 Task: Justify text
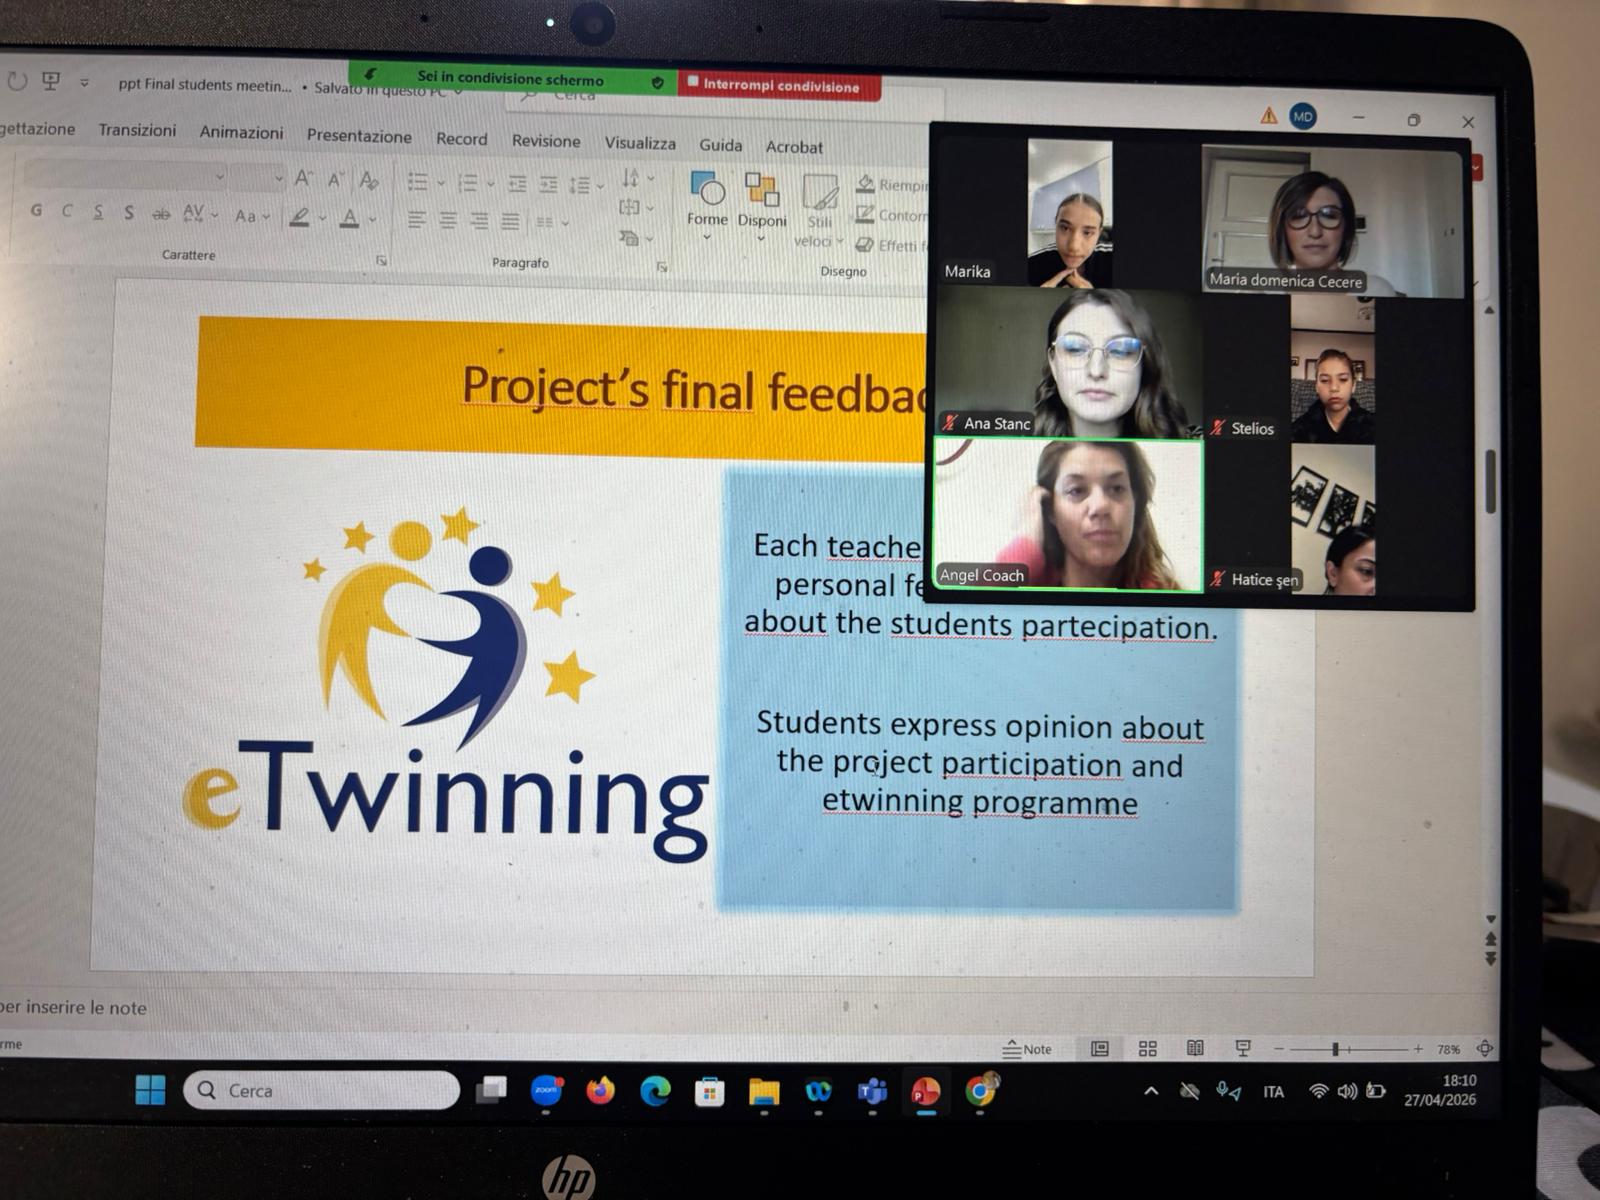pos(510,222)
